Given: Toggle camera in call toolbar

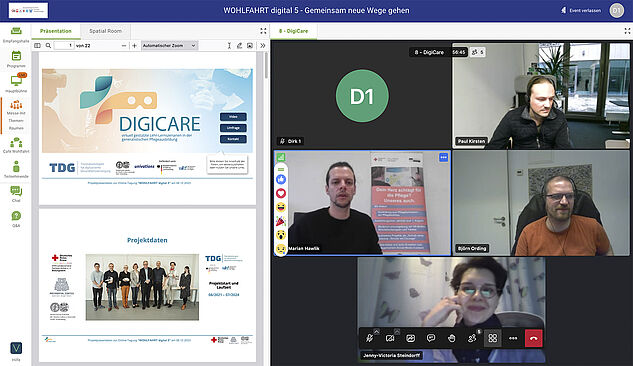Looking at the screenshot, I should coord(390,338).
